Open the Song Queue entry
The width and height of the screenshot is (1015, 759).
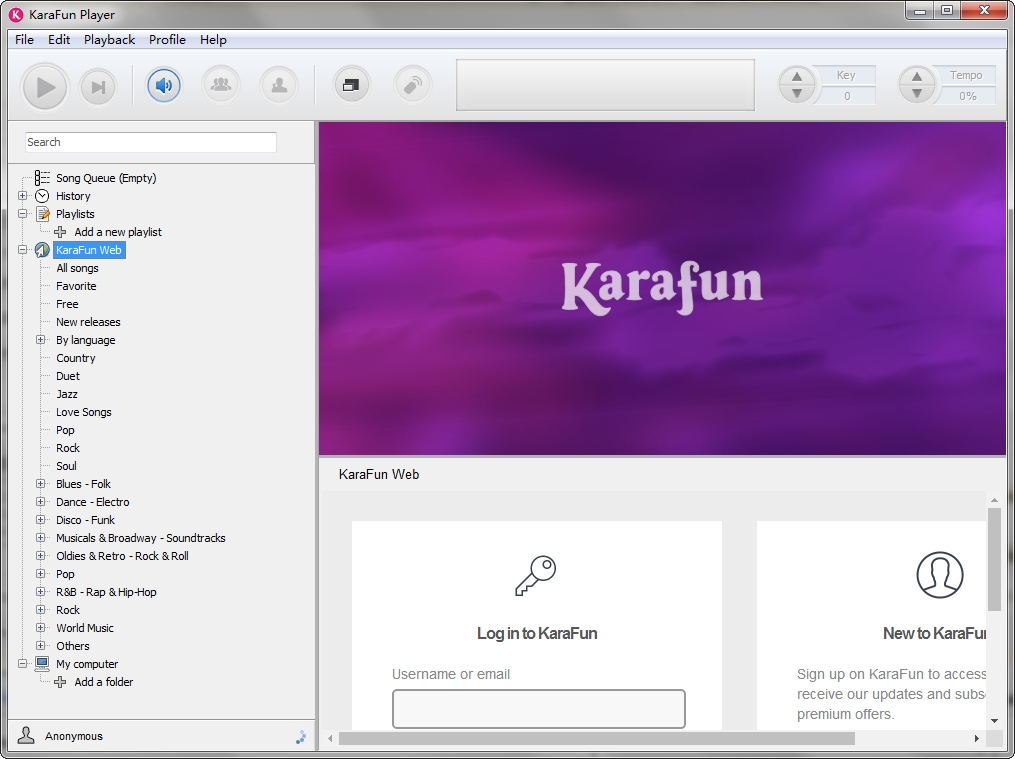(106, 178)
